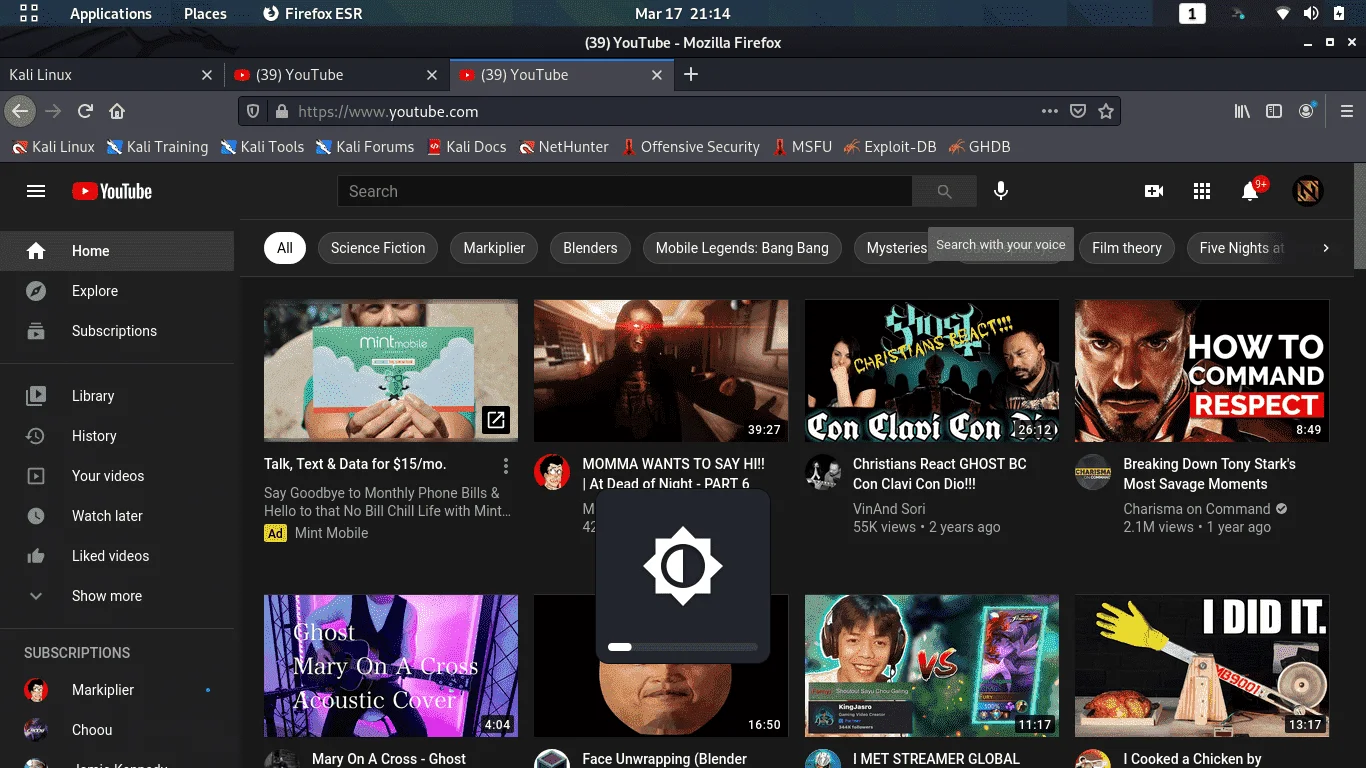Image resolution: width=1366 pixels, height=768 pixels.
Task: Open the YouTube apps grid icon
Action: coord(1202,191)
